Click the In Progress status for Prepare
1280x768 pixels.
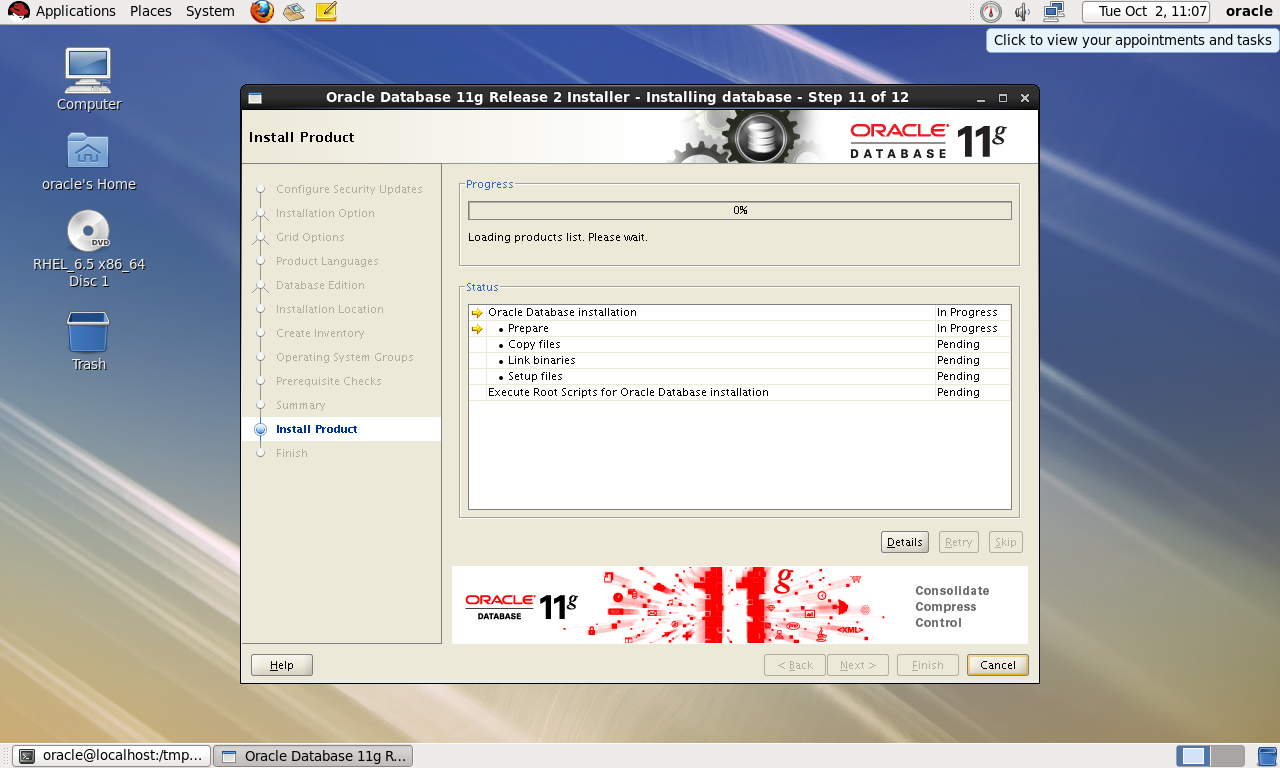(967, 328)
